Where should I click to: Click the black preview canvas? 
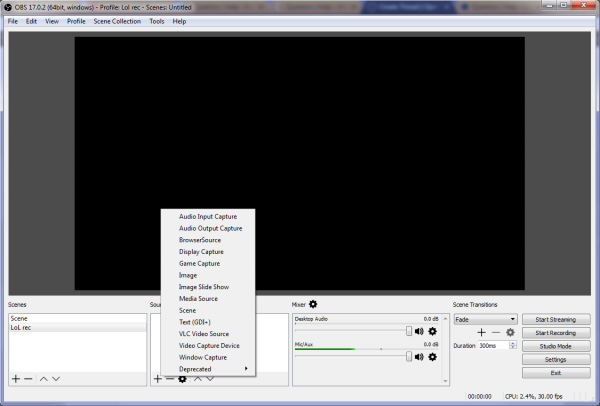tap(300, 163)
